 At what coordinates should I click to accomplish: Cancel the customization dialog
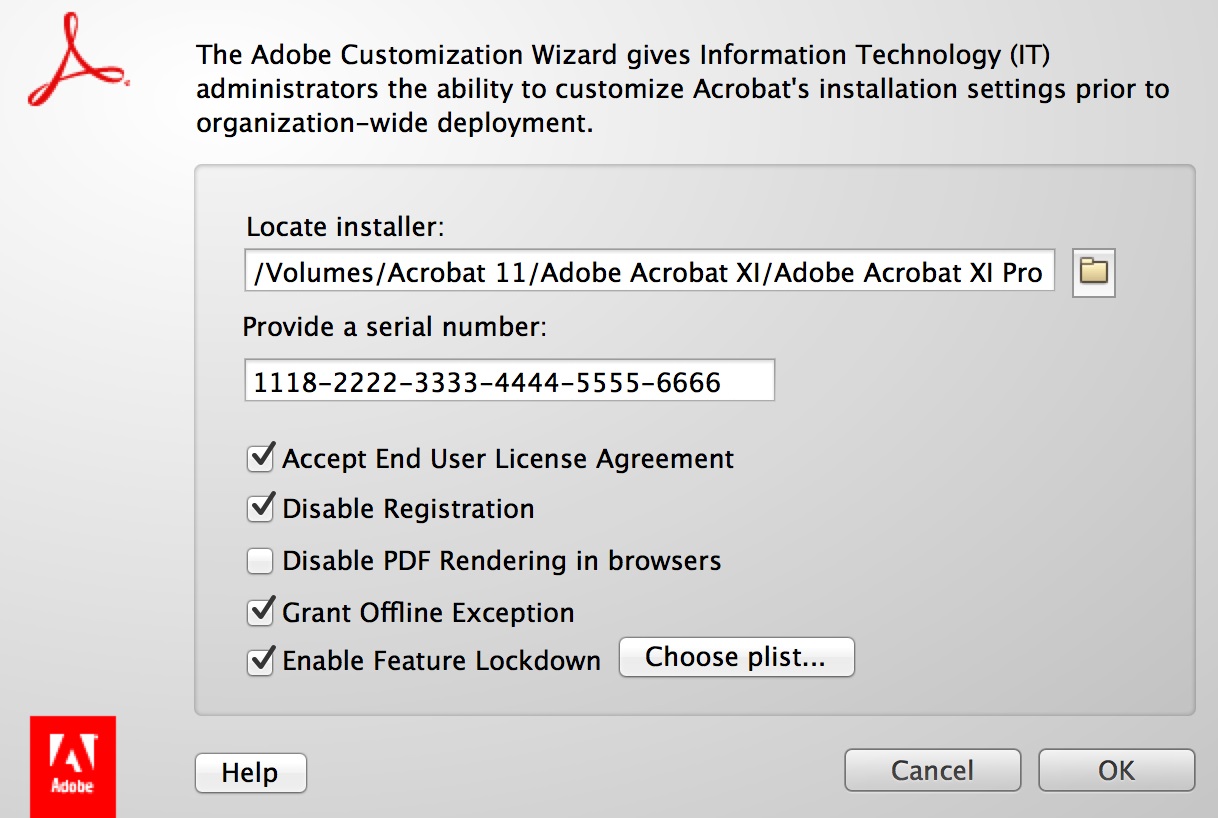click(x=932, y=770)
